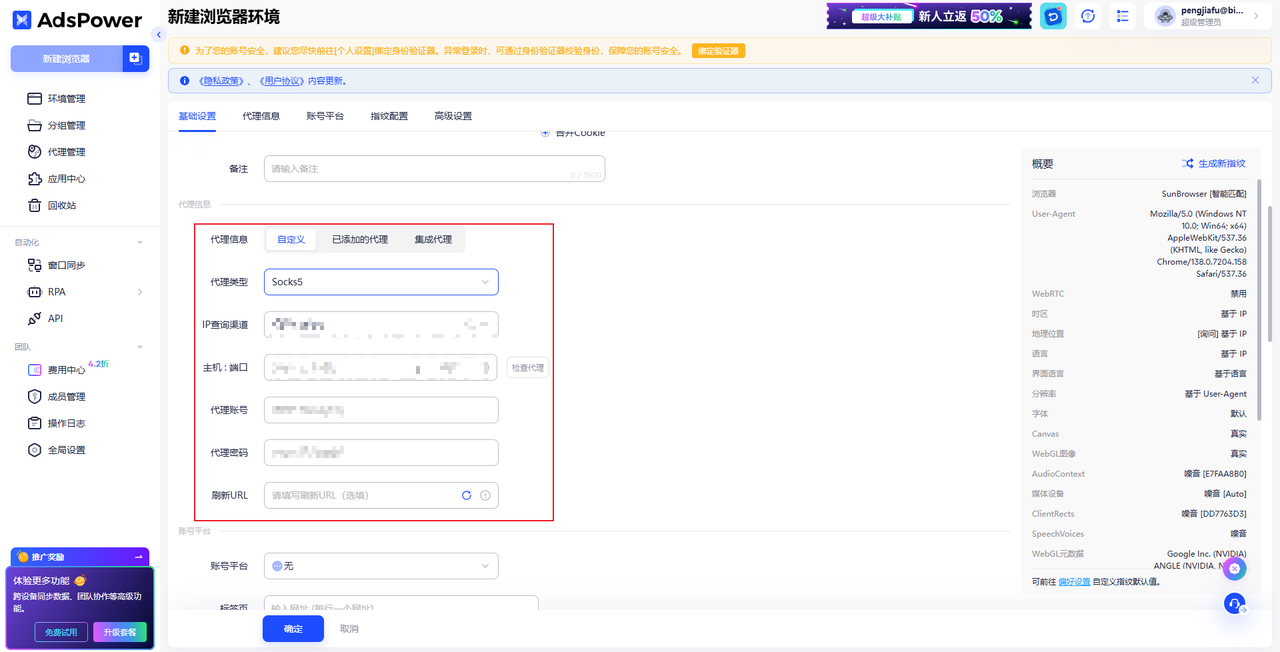Open the customer support headset icon
Viewport: 1280px width, 652px height.
1235,603
